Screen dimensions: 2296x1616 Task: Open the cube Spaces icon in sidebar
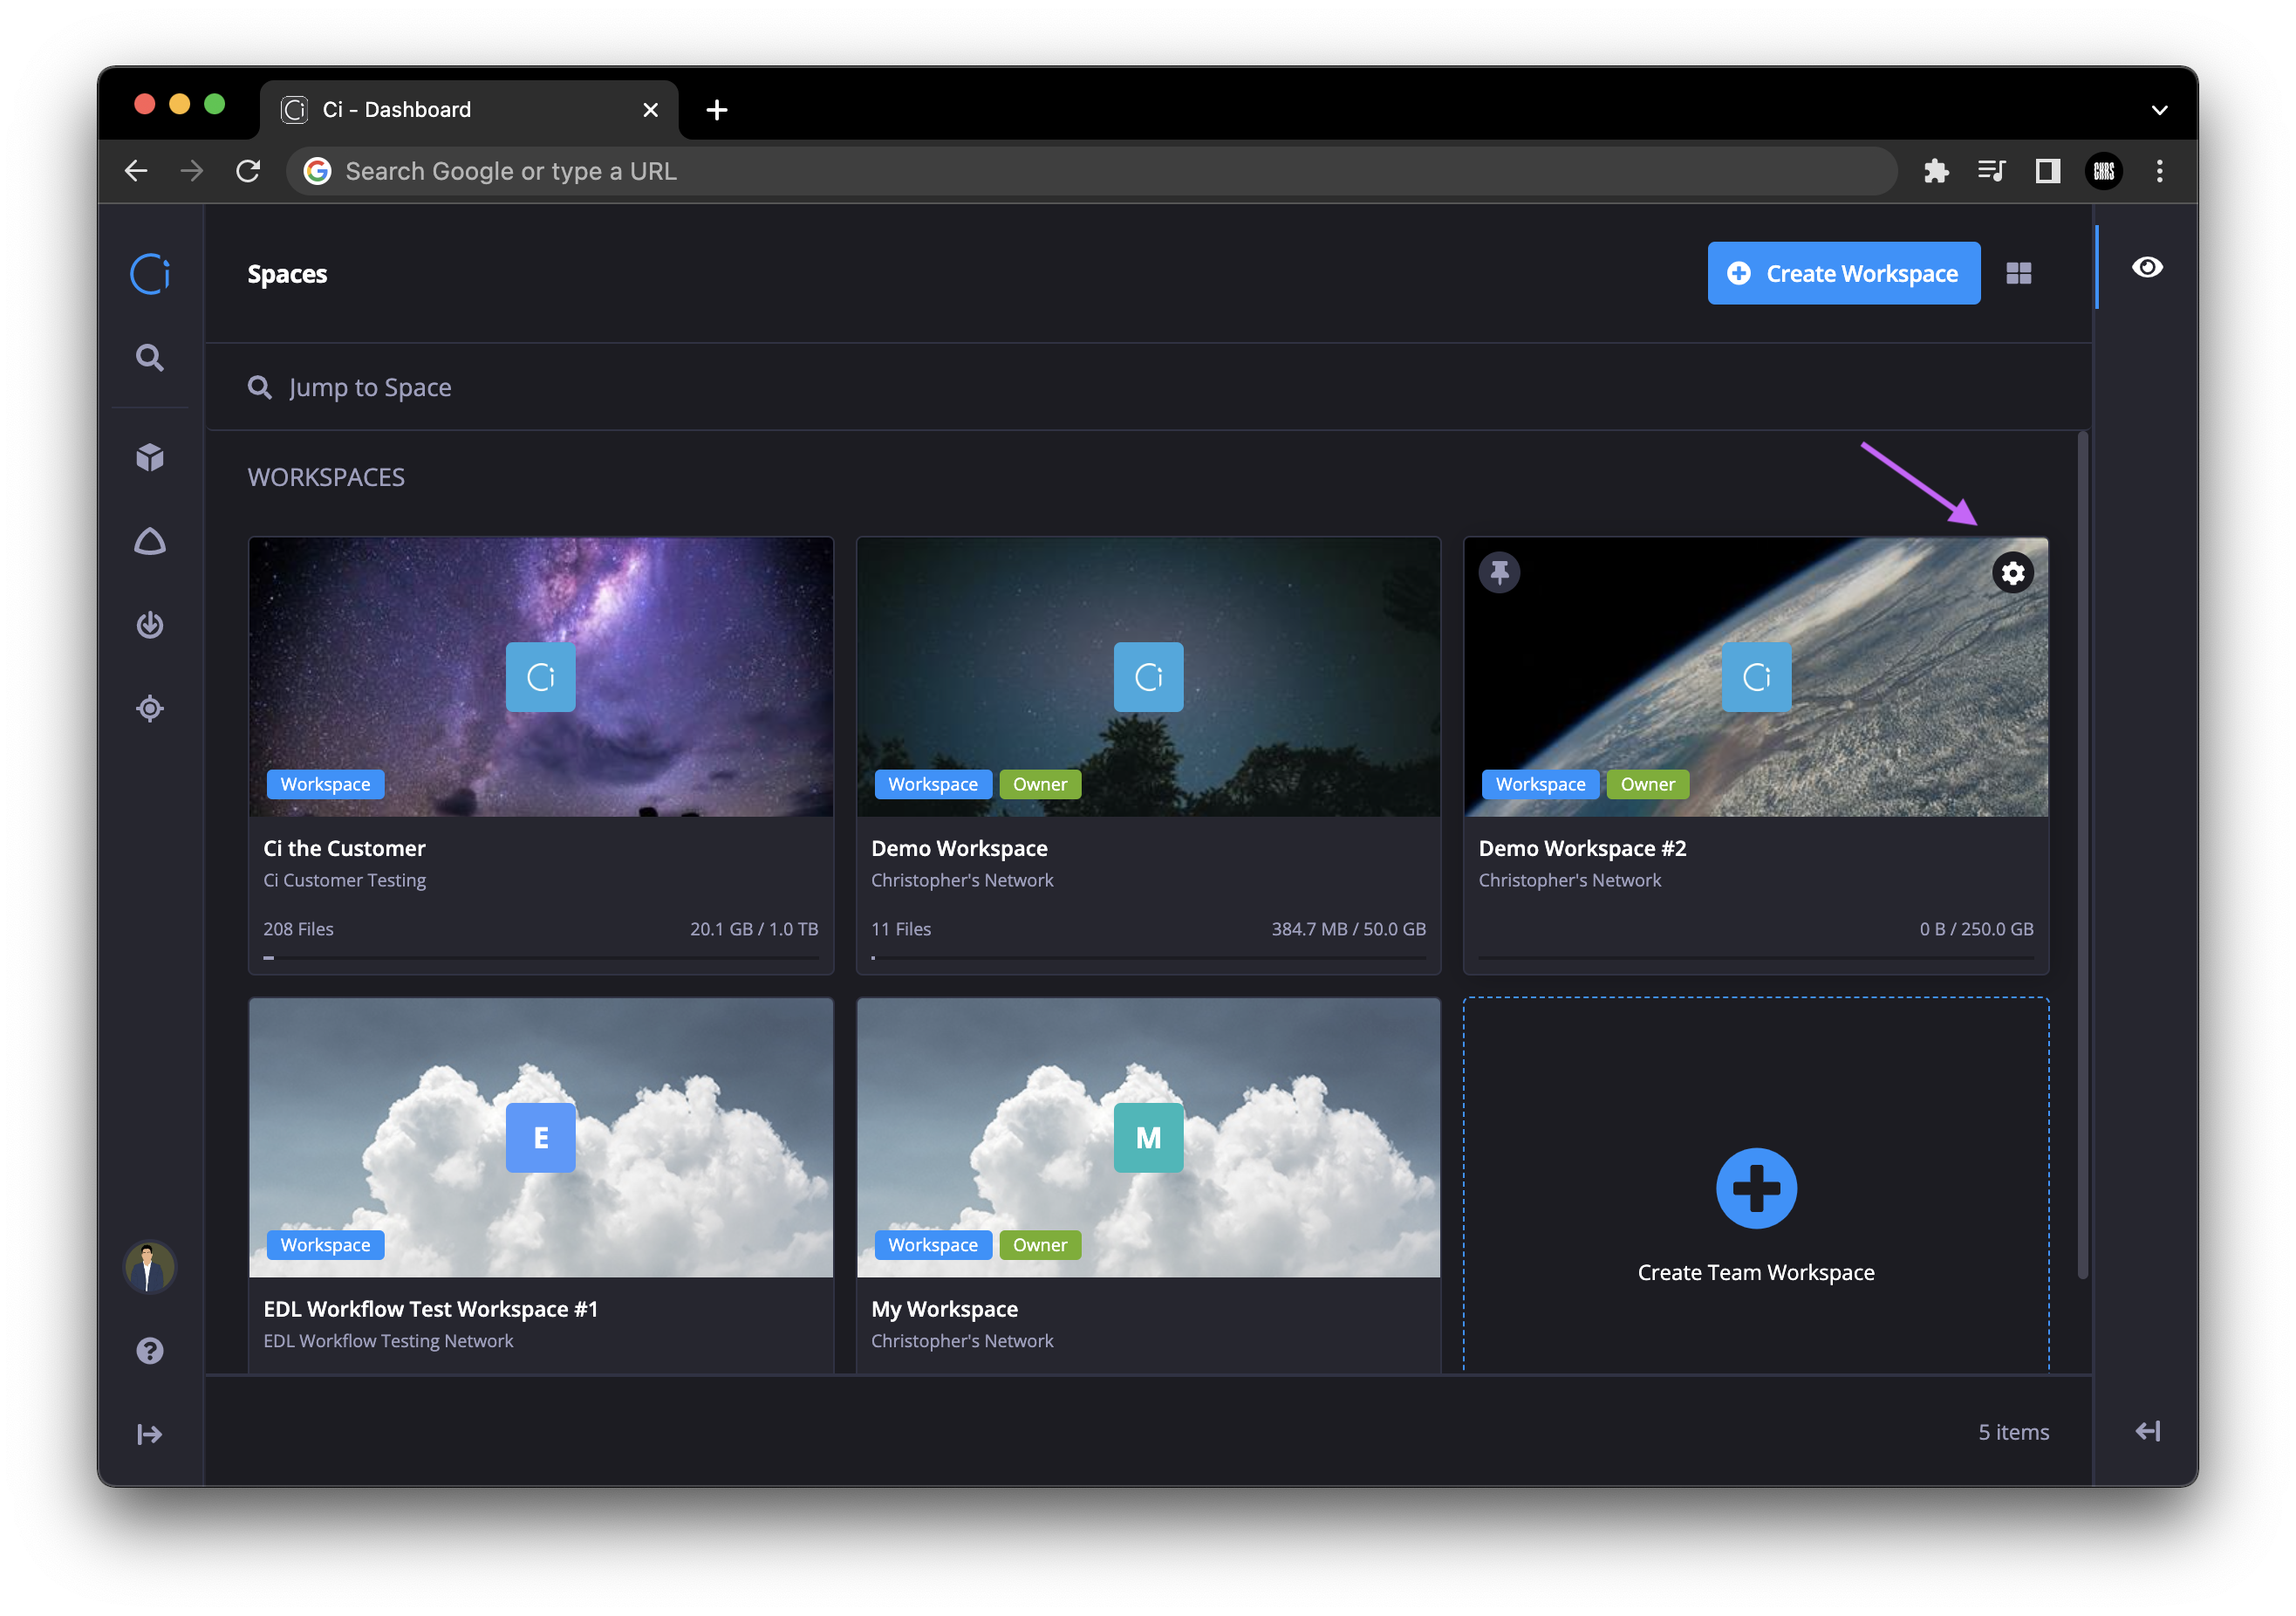150,457
